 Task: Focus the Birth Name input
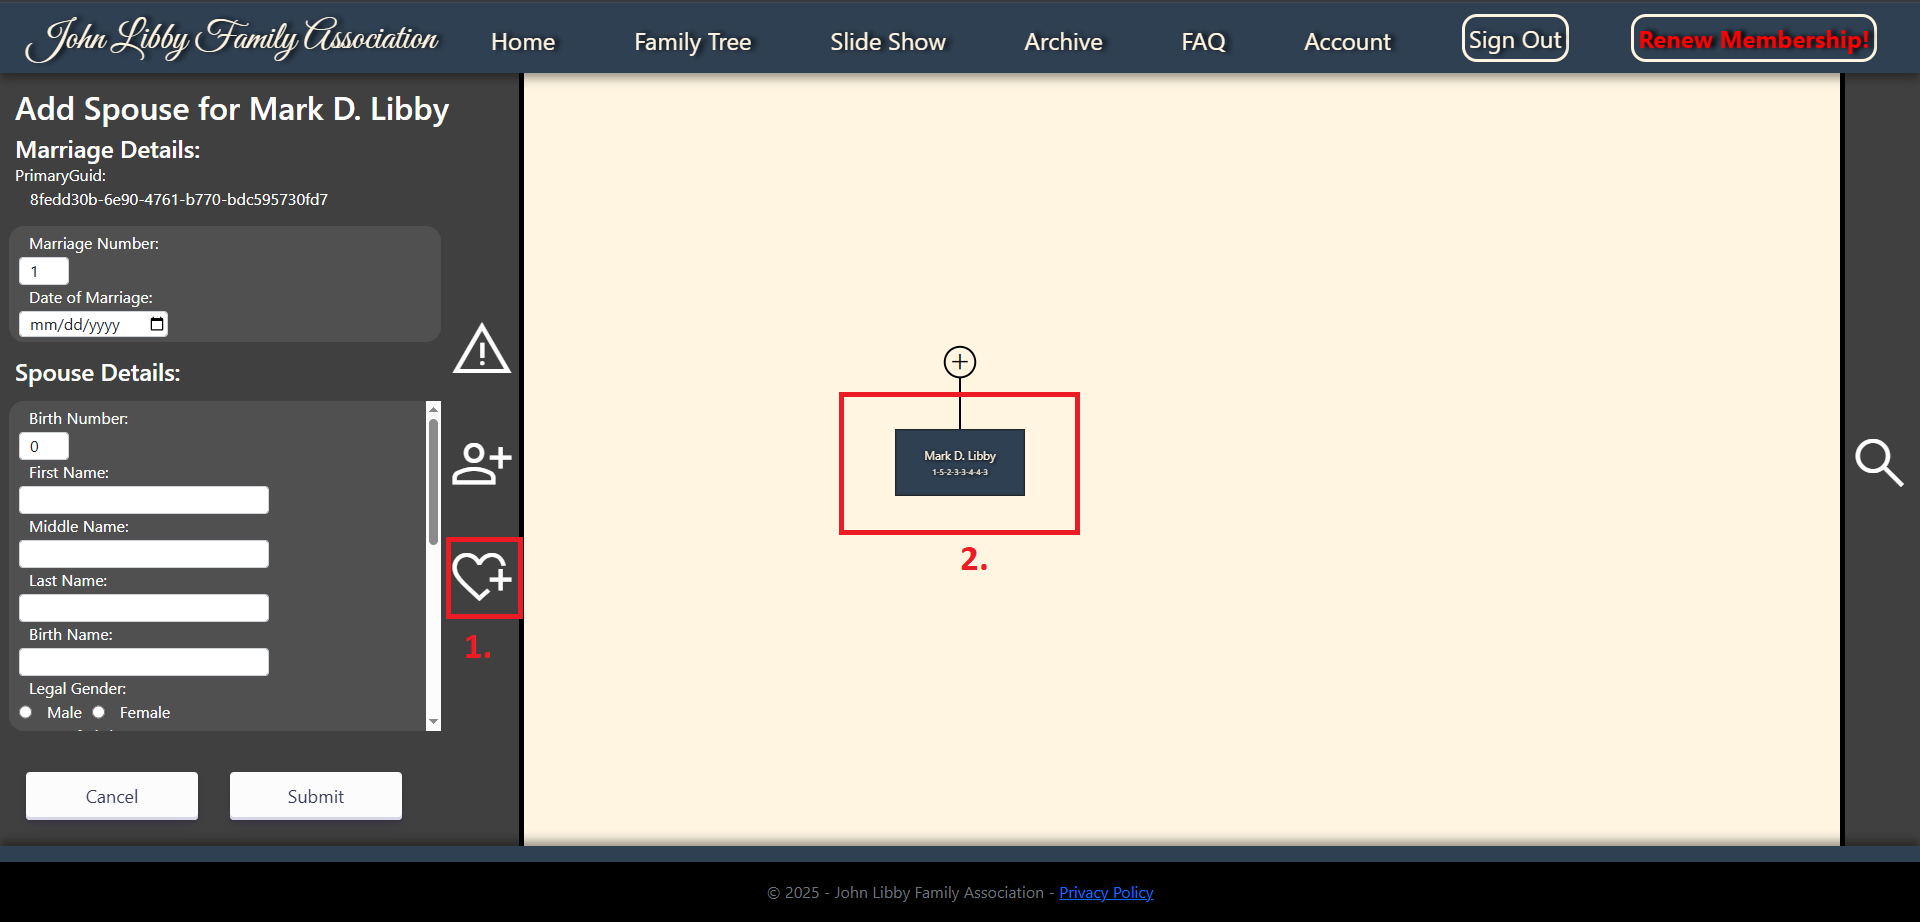144,662
